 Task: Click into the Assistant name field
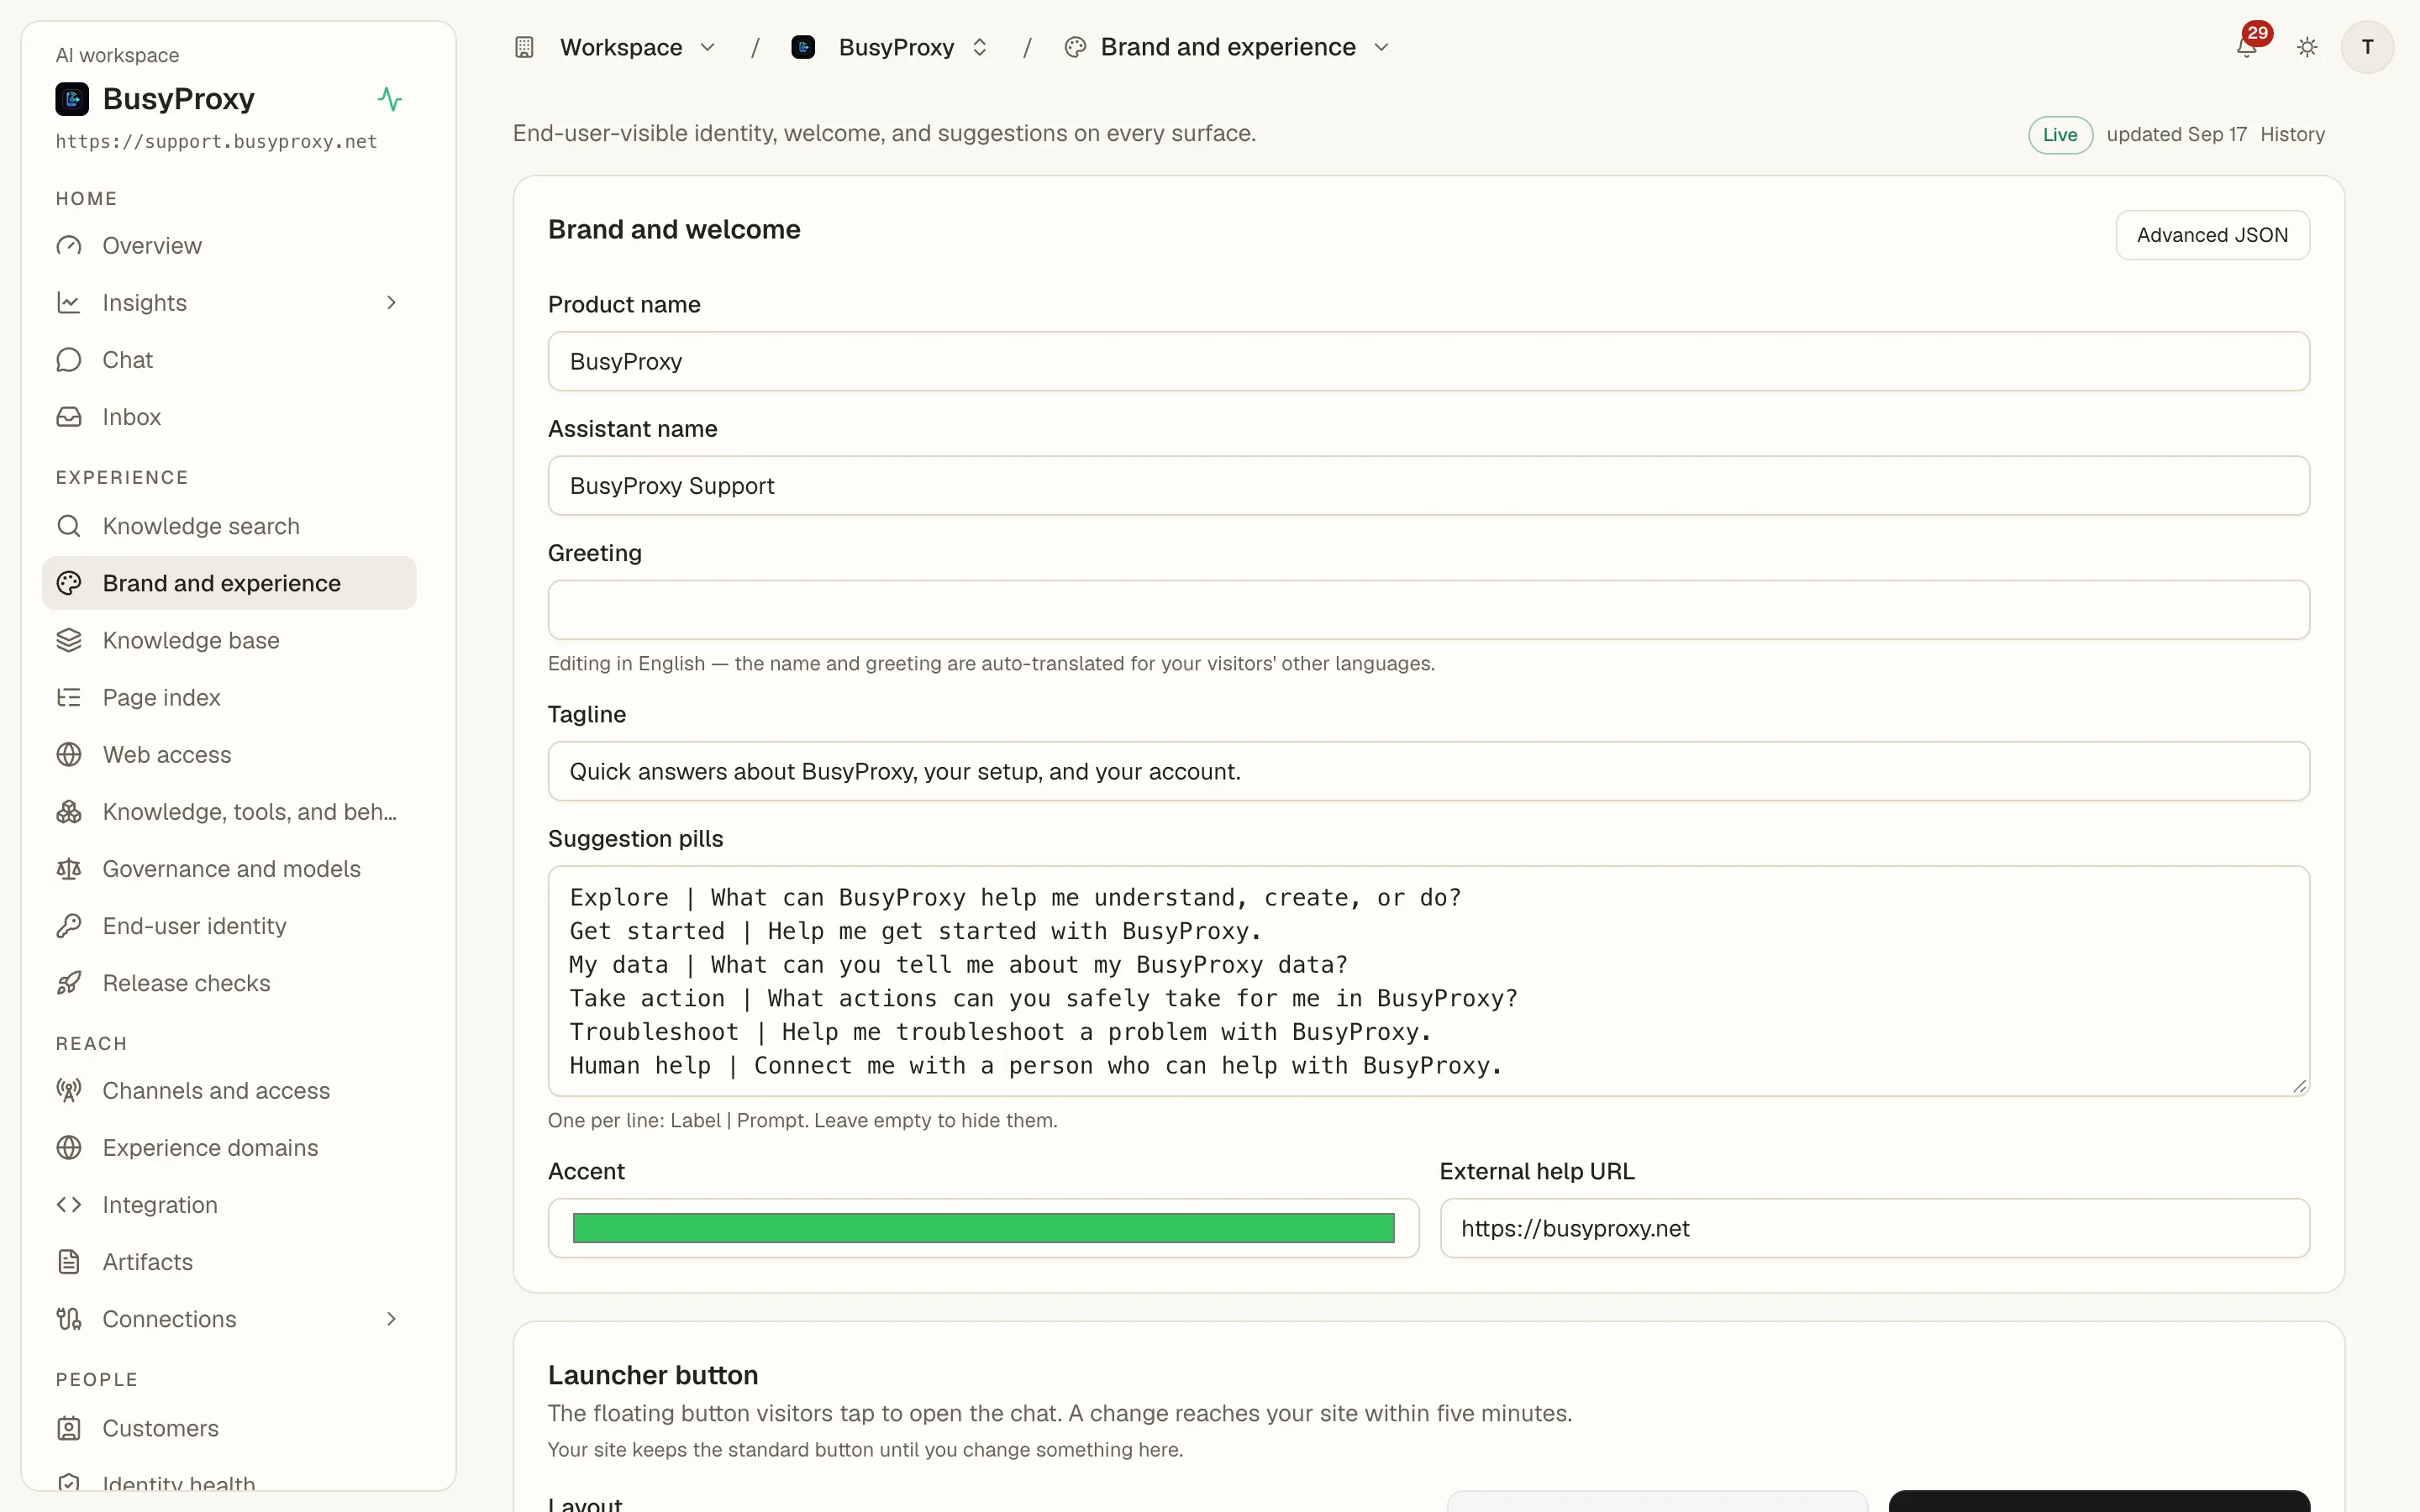[1428, 486]
